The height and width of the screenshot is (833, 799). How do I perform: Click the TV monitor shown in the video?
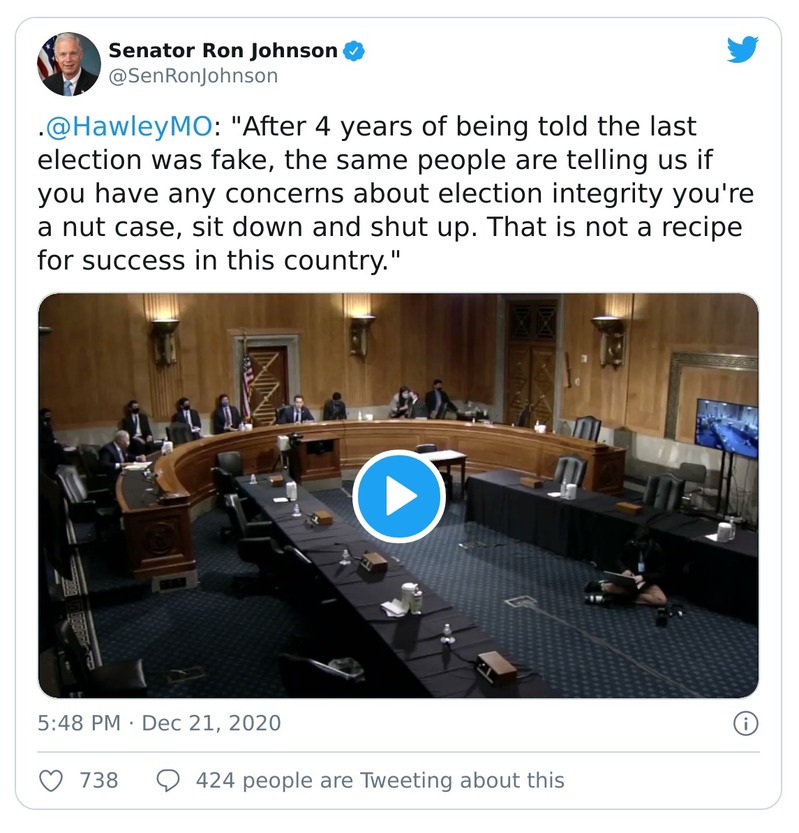(x=726, y=428)
